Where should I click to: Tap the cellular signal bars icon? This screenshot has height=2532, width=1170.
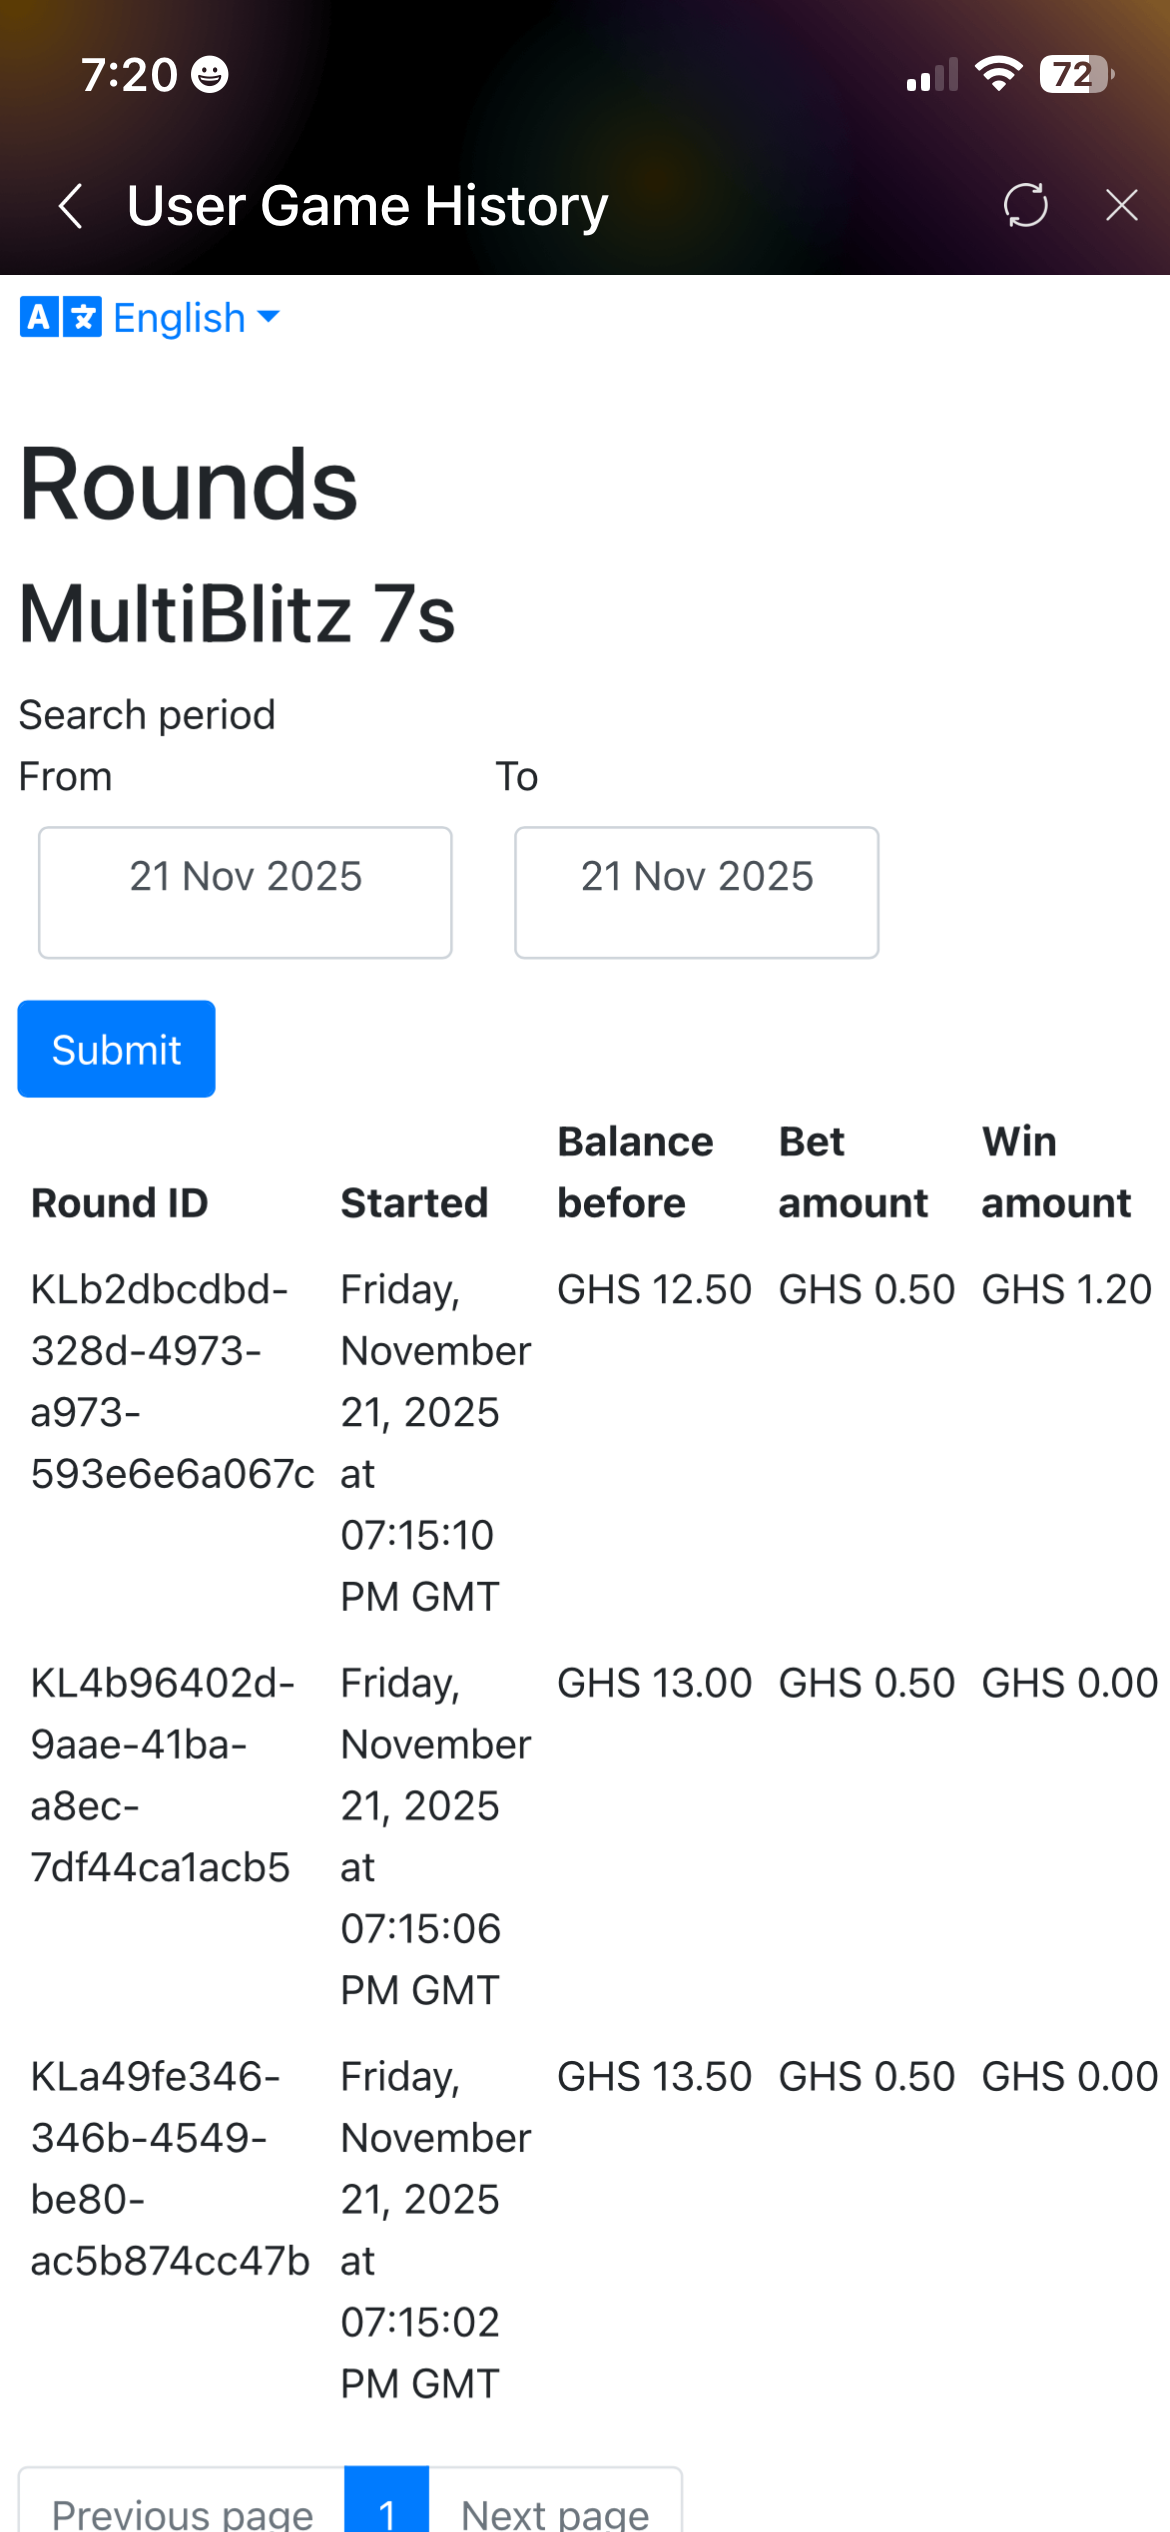[x=931, y=75]
